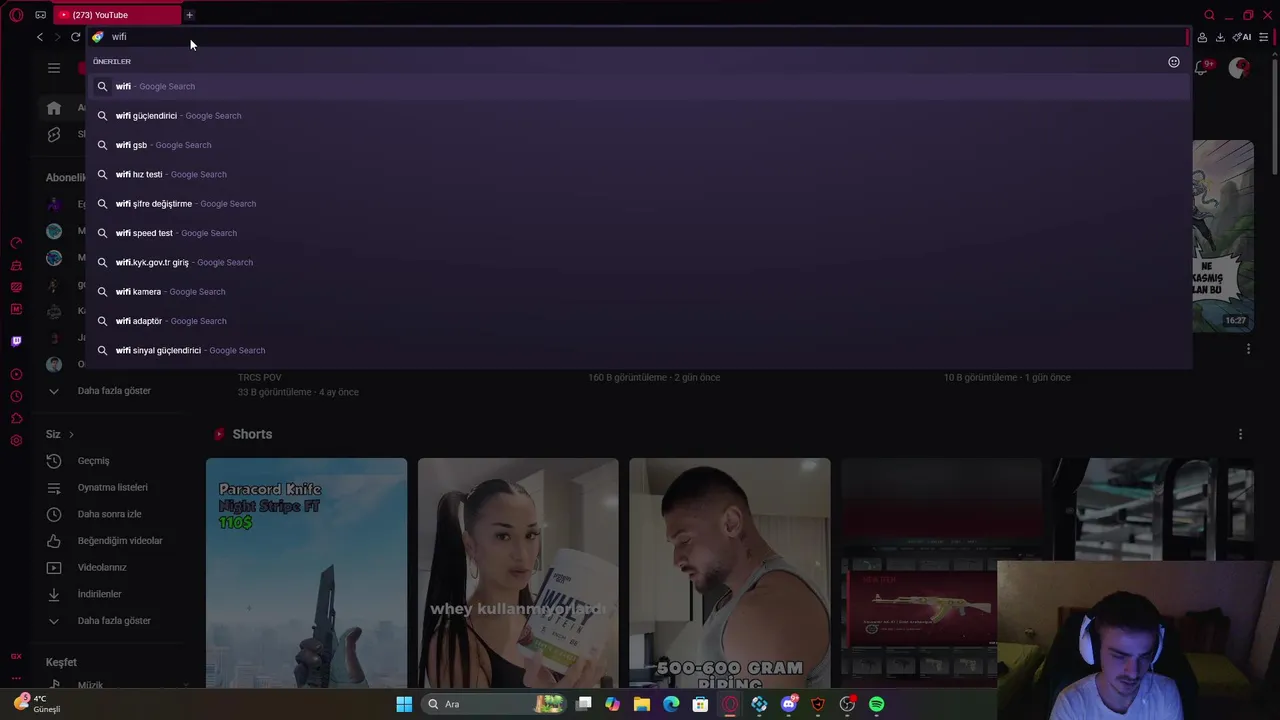Select the (273) YouTube tab

pyautogui.click(x=115, y=15)
